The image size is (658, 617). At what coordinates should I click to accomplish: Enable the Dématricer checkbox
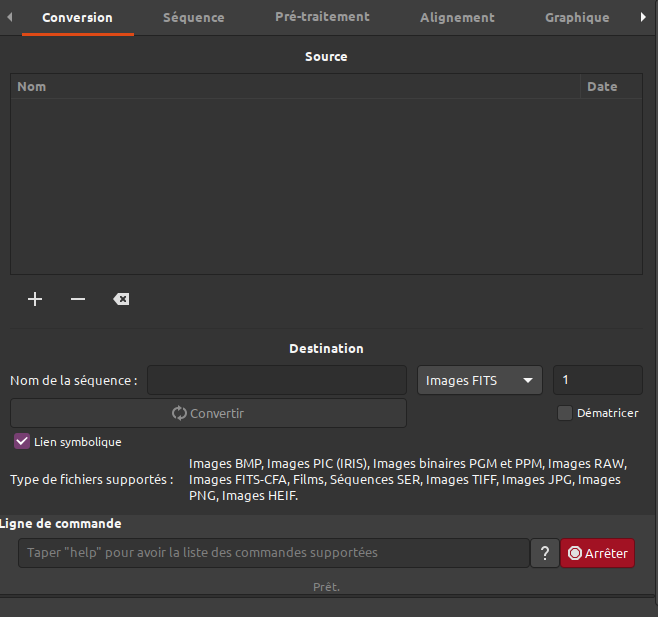[565, 413]
